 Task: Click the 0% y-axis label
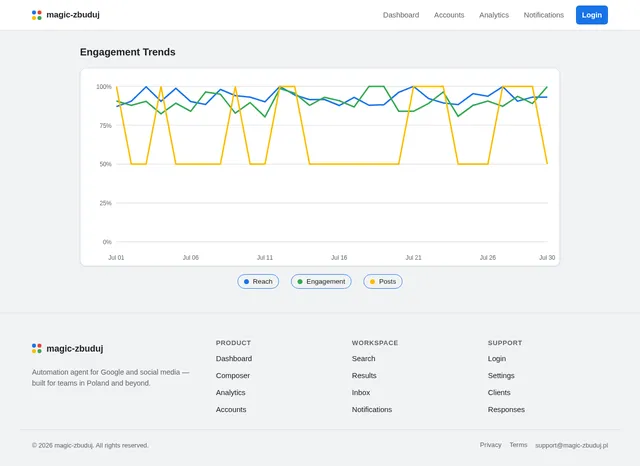[107, 242]
